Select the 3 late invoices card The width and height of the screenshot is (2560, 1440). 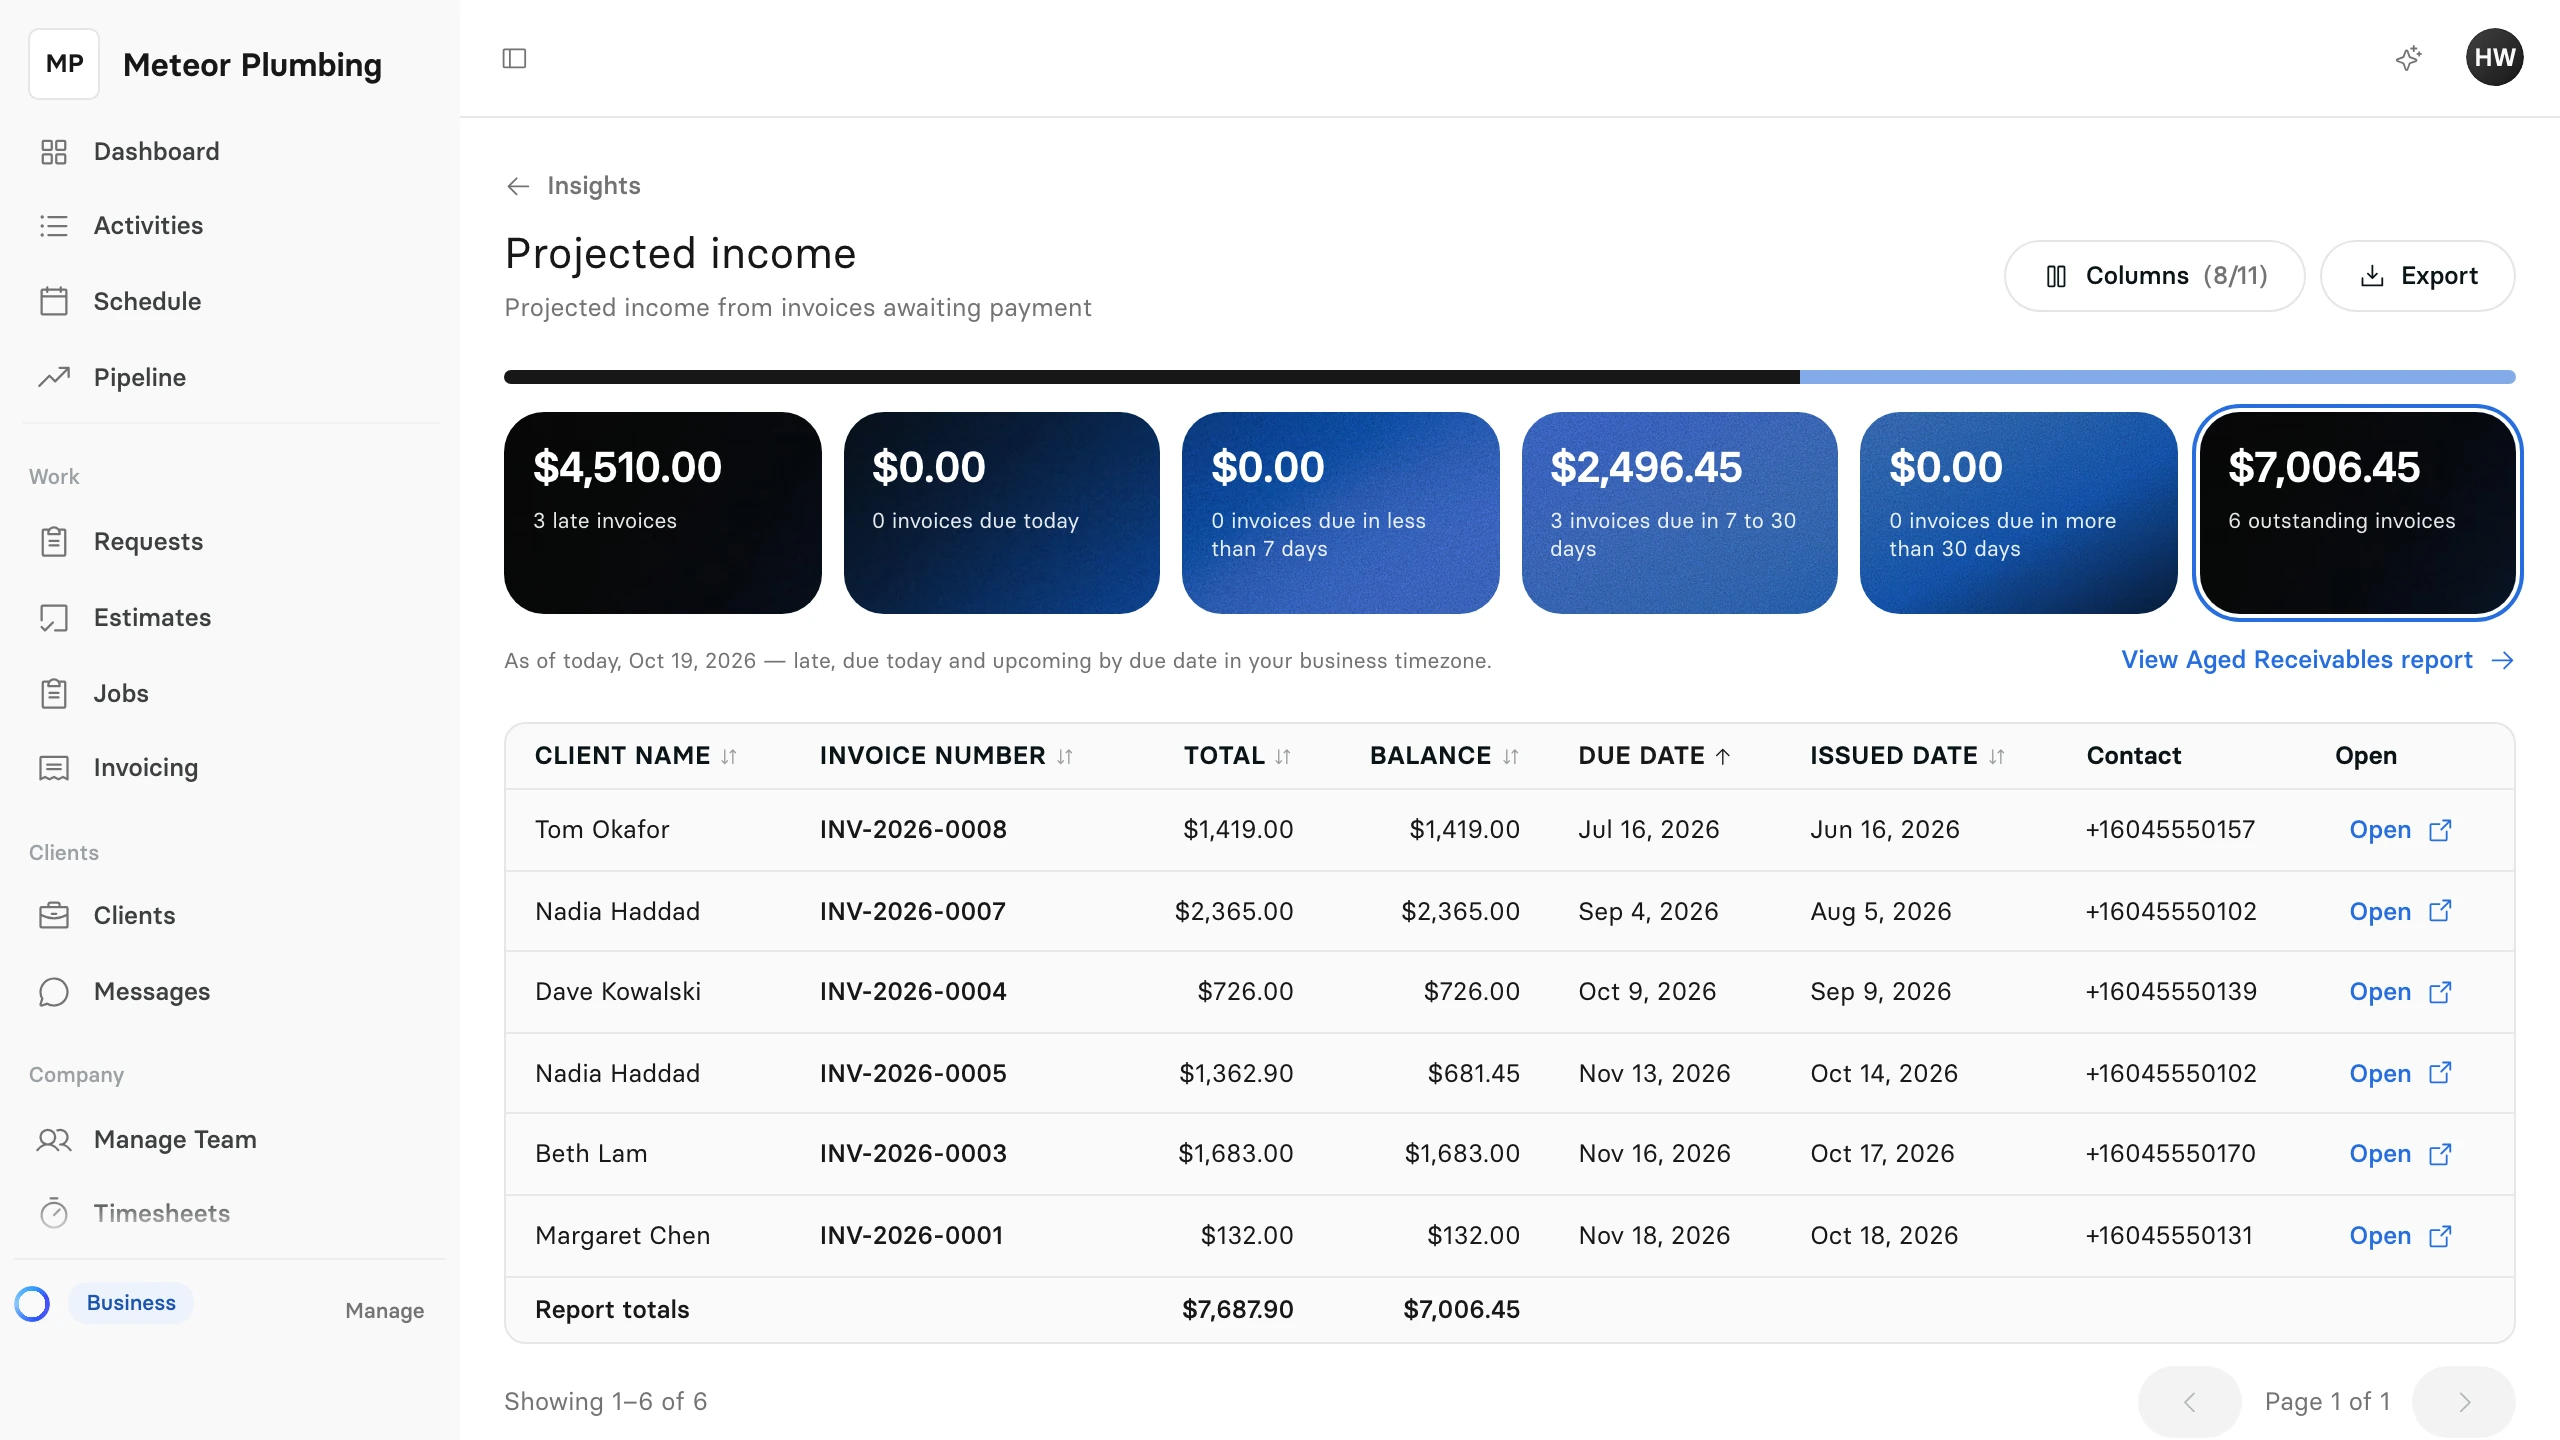662,513
